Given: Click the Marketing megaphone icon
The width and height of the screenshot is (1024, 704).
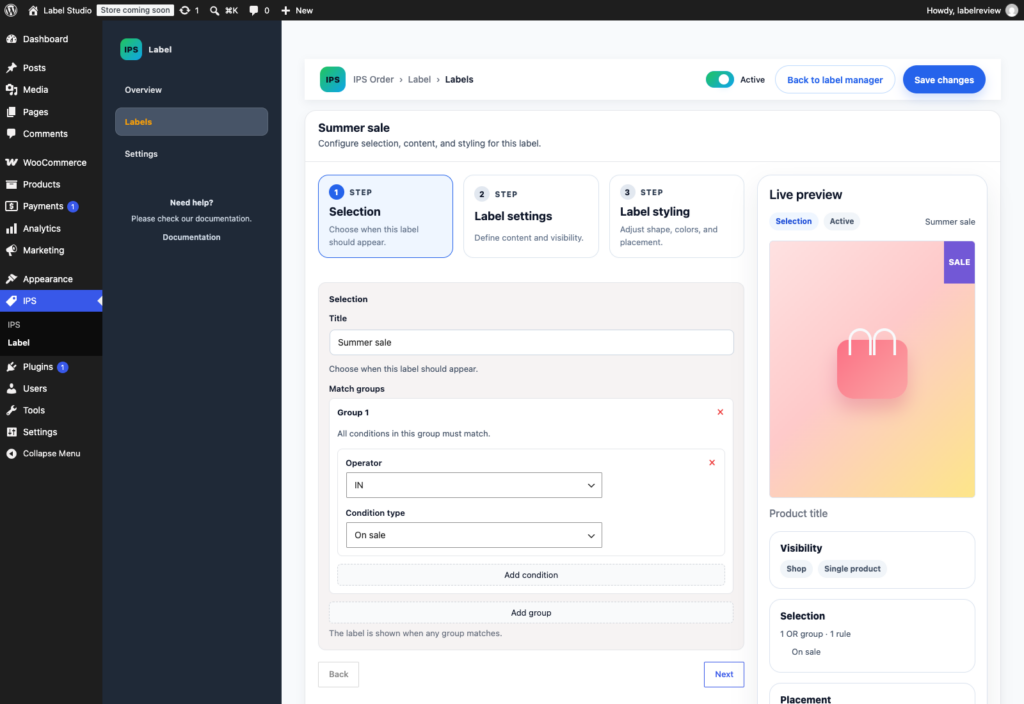Looking at the screenshot, I should coord(11,250).
